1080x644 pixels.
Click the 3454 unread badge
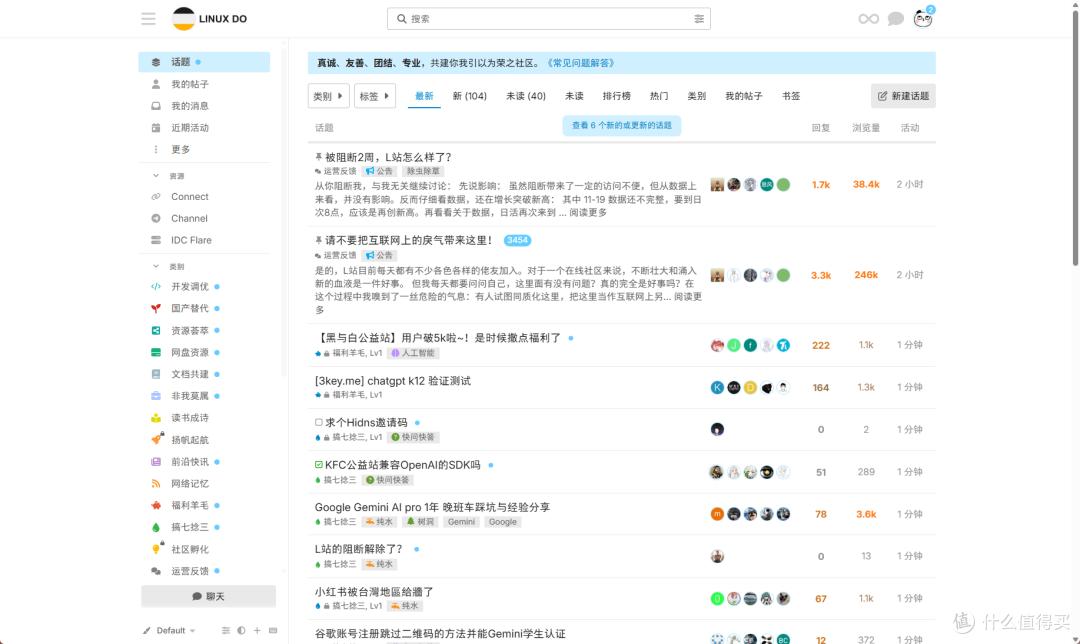517,240
